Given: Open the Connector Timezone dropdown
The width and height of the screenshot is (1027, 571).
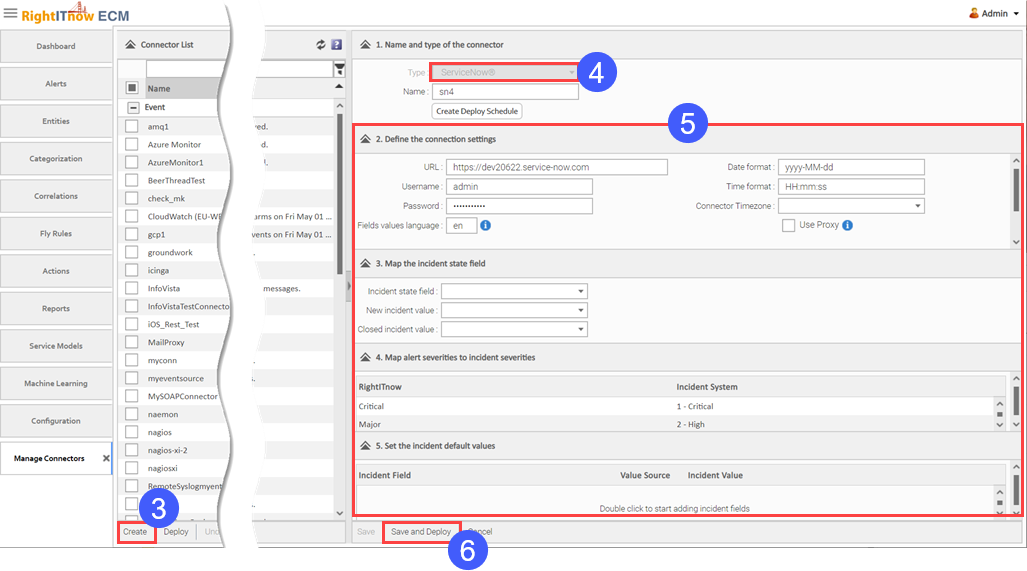Looking at the screenshot, I should click(x=918, y=206).
